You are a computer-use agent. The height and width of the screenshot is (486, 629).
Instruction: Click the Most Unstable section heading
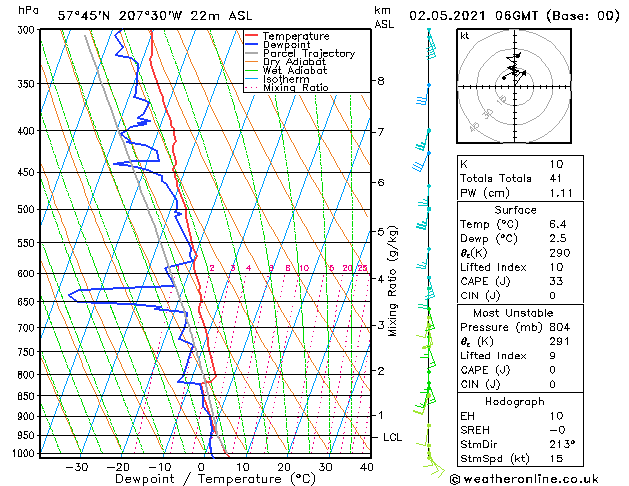[513, 313]
